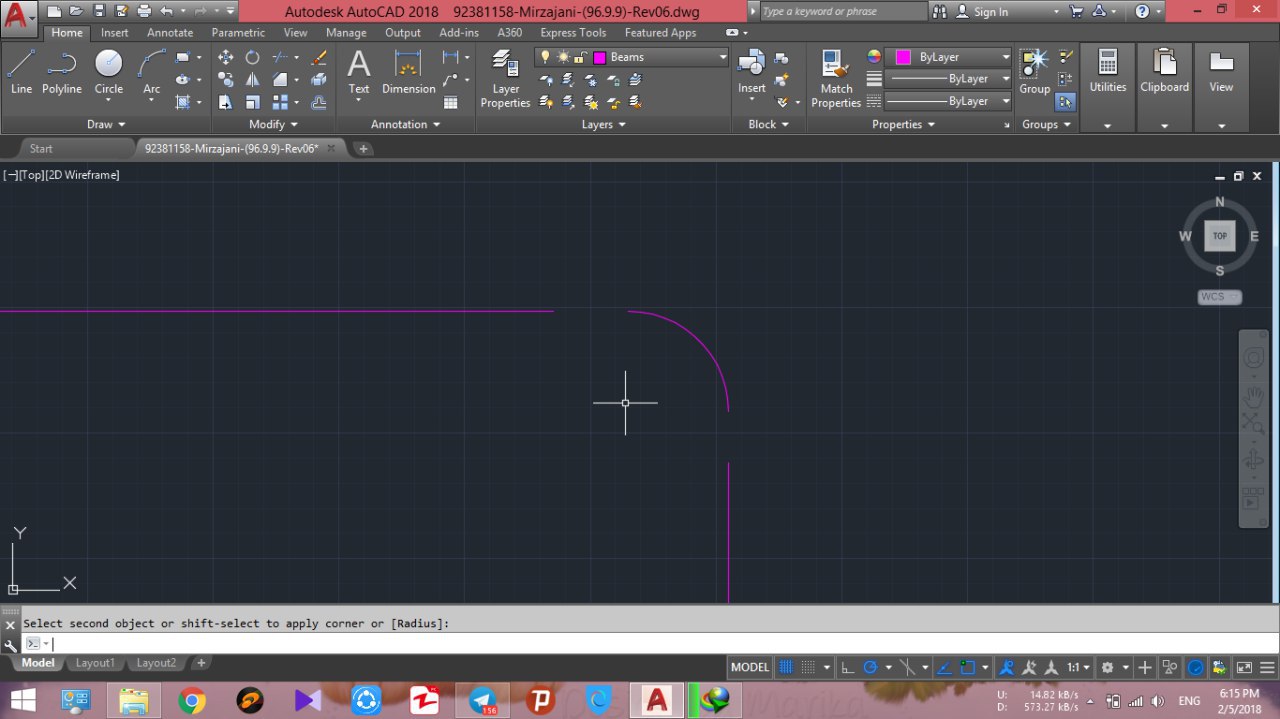This screenshot has height=719, width=1280.
Task: Expand the Layers panel
Action: click(x=604, y=124)
